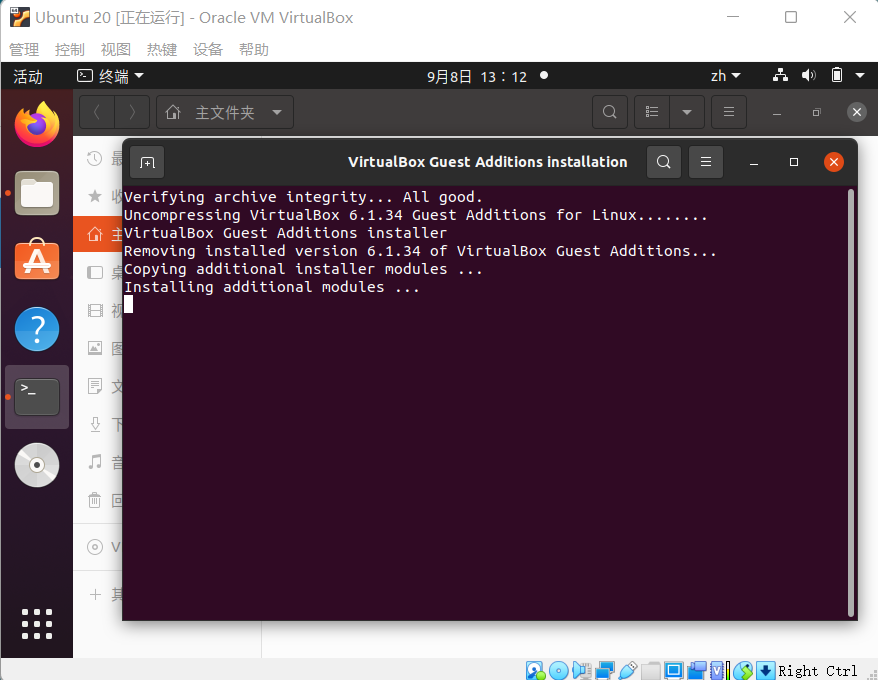Screen dimensions: 878x680
Task: Open the file manager search icon
Action: click(610, 112)
